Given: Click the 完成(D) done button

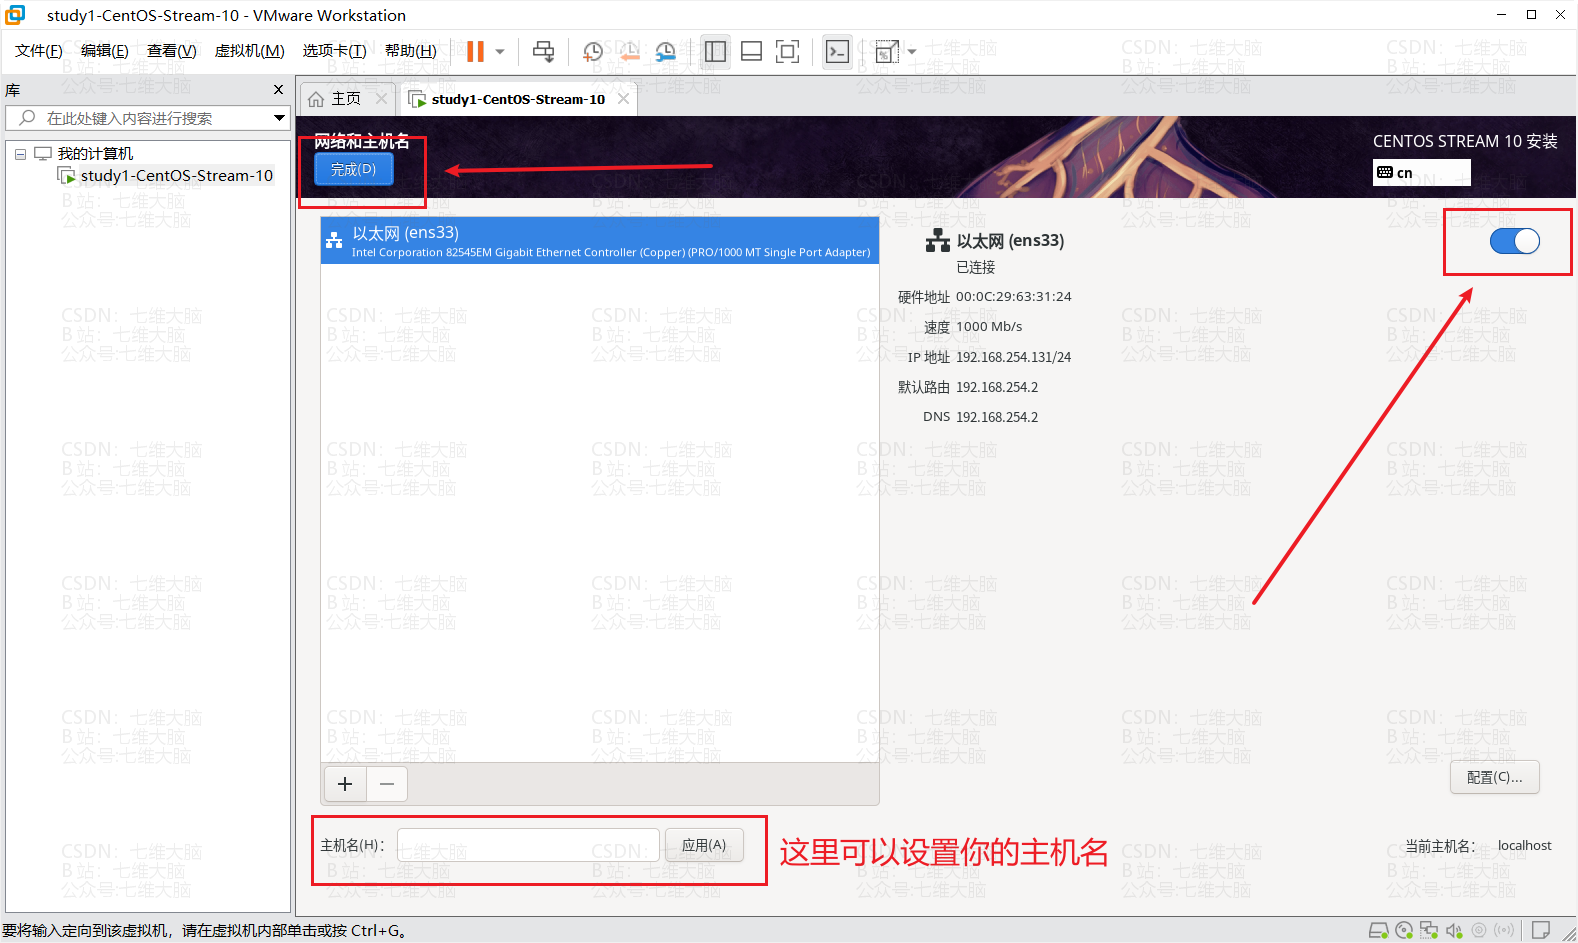Looking at the screenshot, I should tap(354, 170).
